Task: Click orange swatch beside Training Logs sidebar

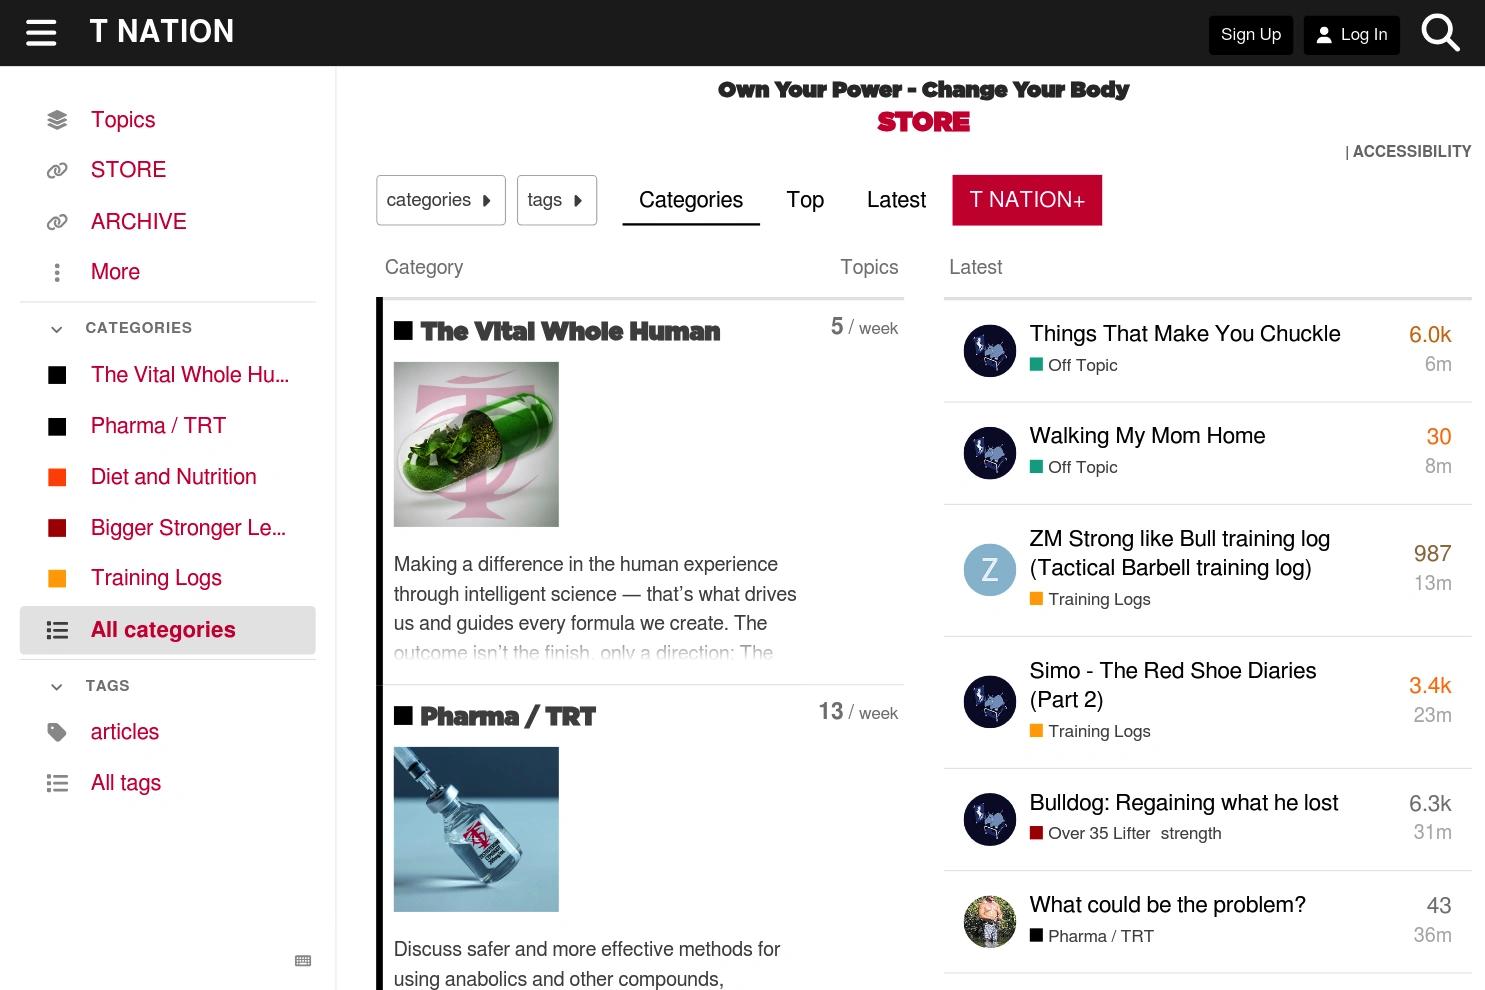Action: coord(57,578)
